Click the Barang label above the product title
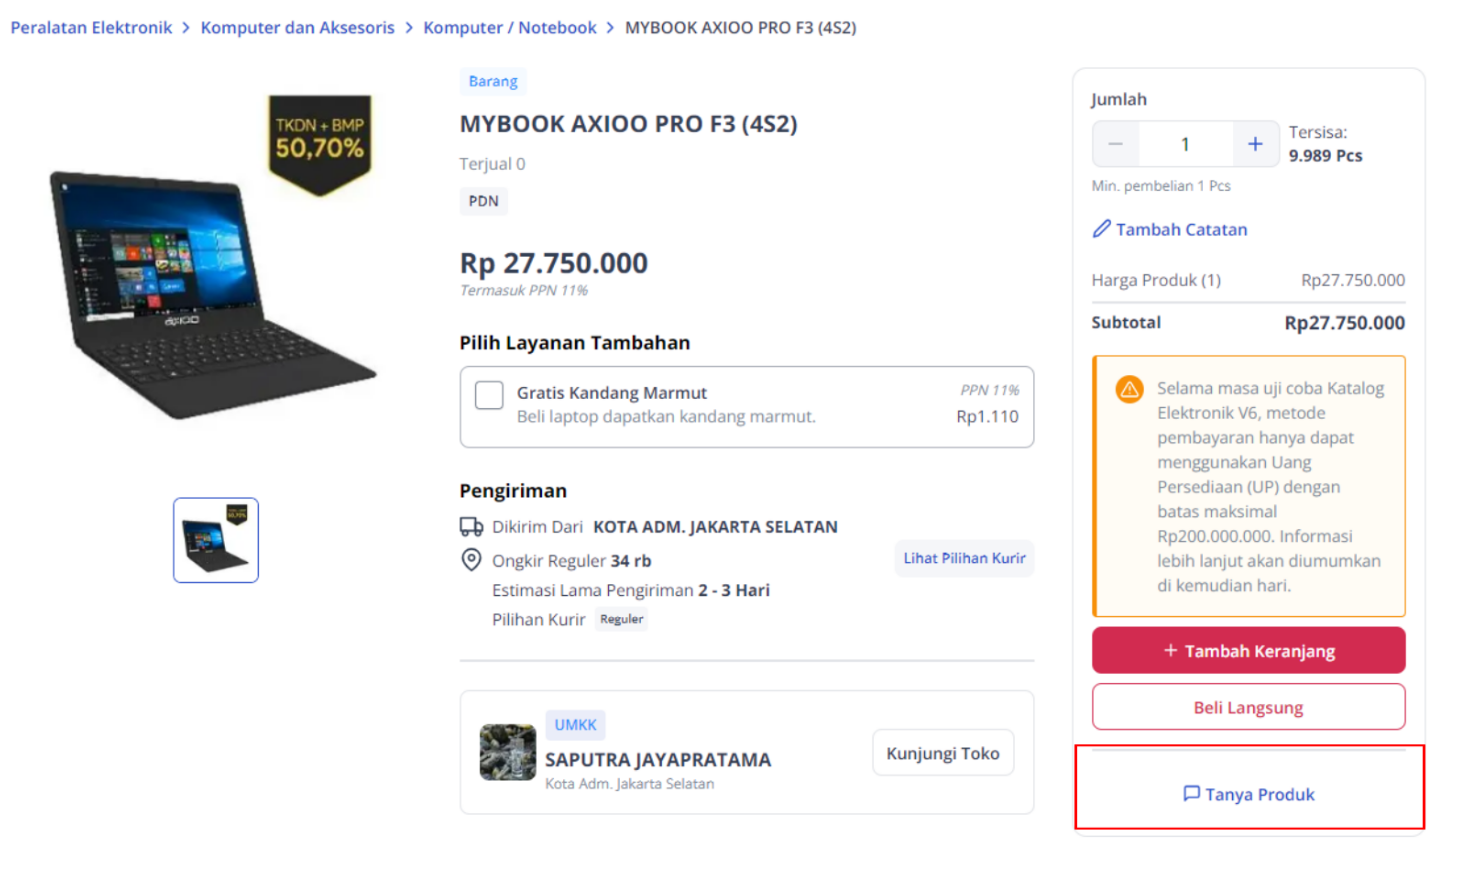This screenshot has height=871, width=1465. 493,81
